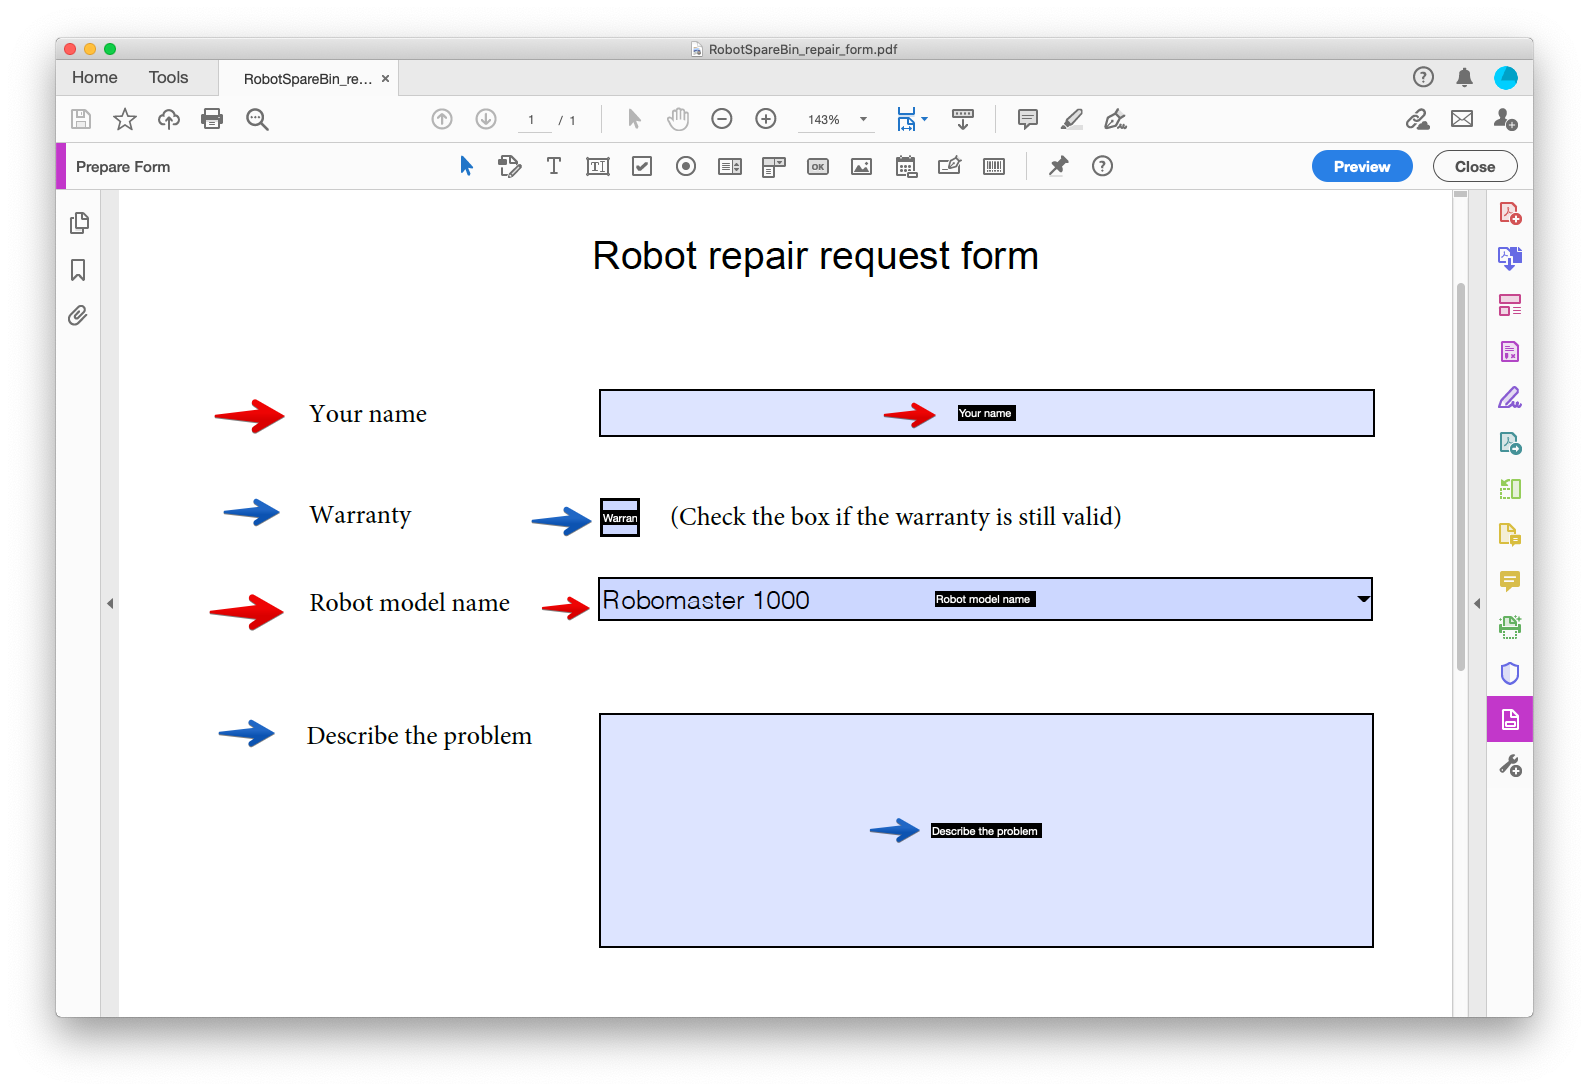Screen dimensions: 1589x1091
Task: Open the Robot model name dropdown arrow
Action: pos(1362,599)
